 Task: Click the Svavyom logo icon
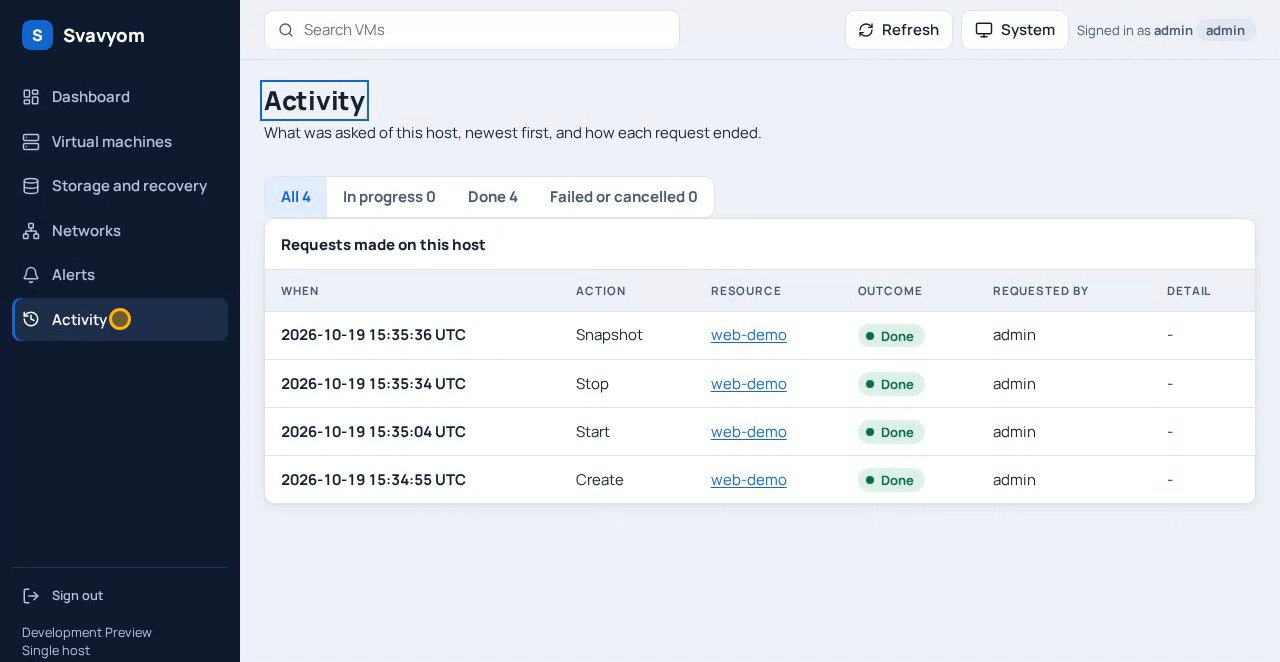pos(37,35)
